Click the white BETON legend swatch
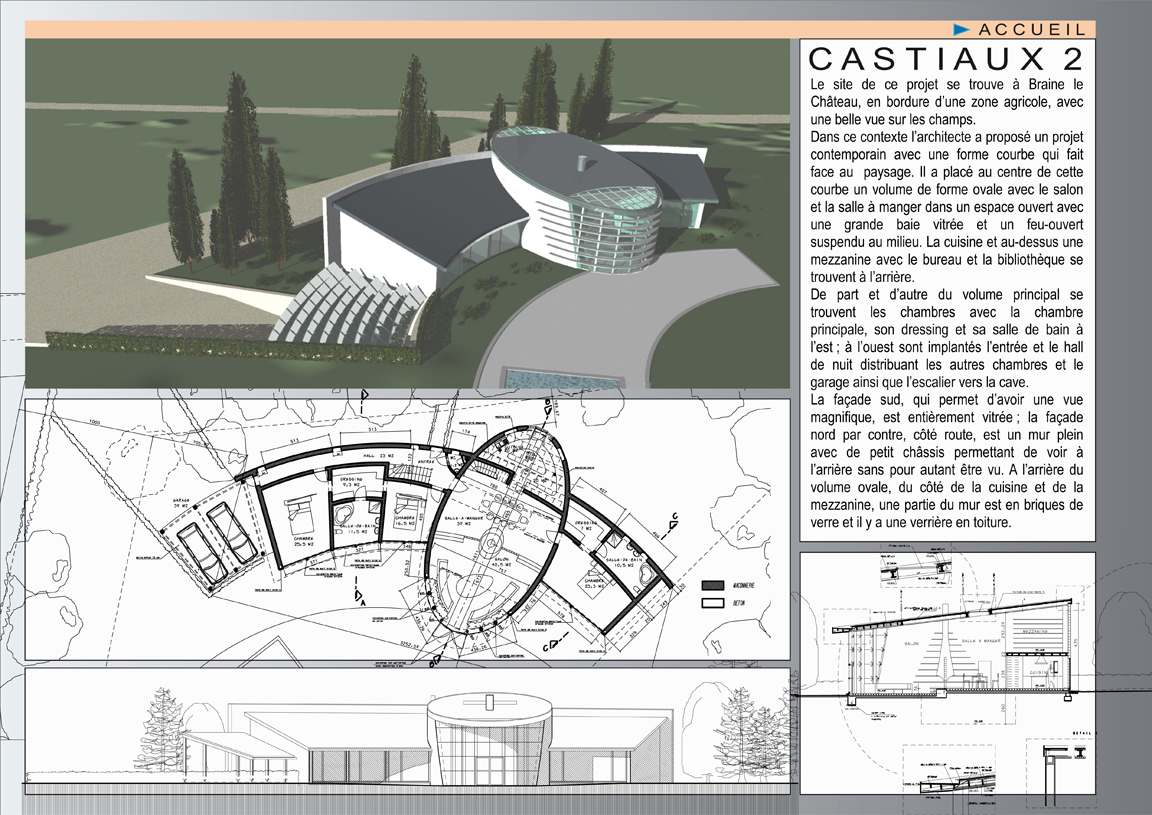The width and height of the screenshot is (1152, 815). tap(713, 603)
